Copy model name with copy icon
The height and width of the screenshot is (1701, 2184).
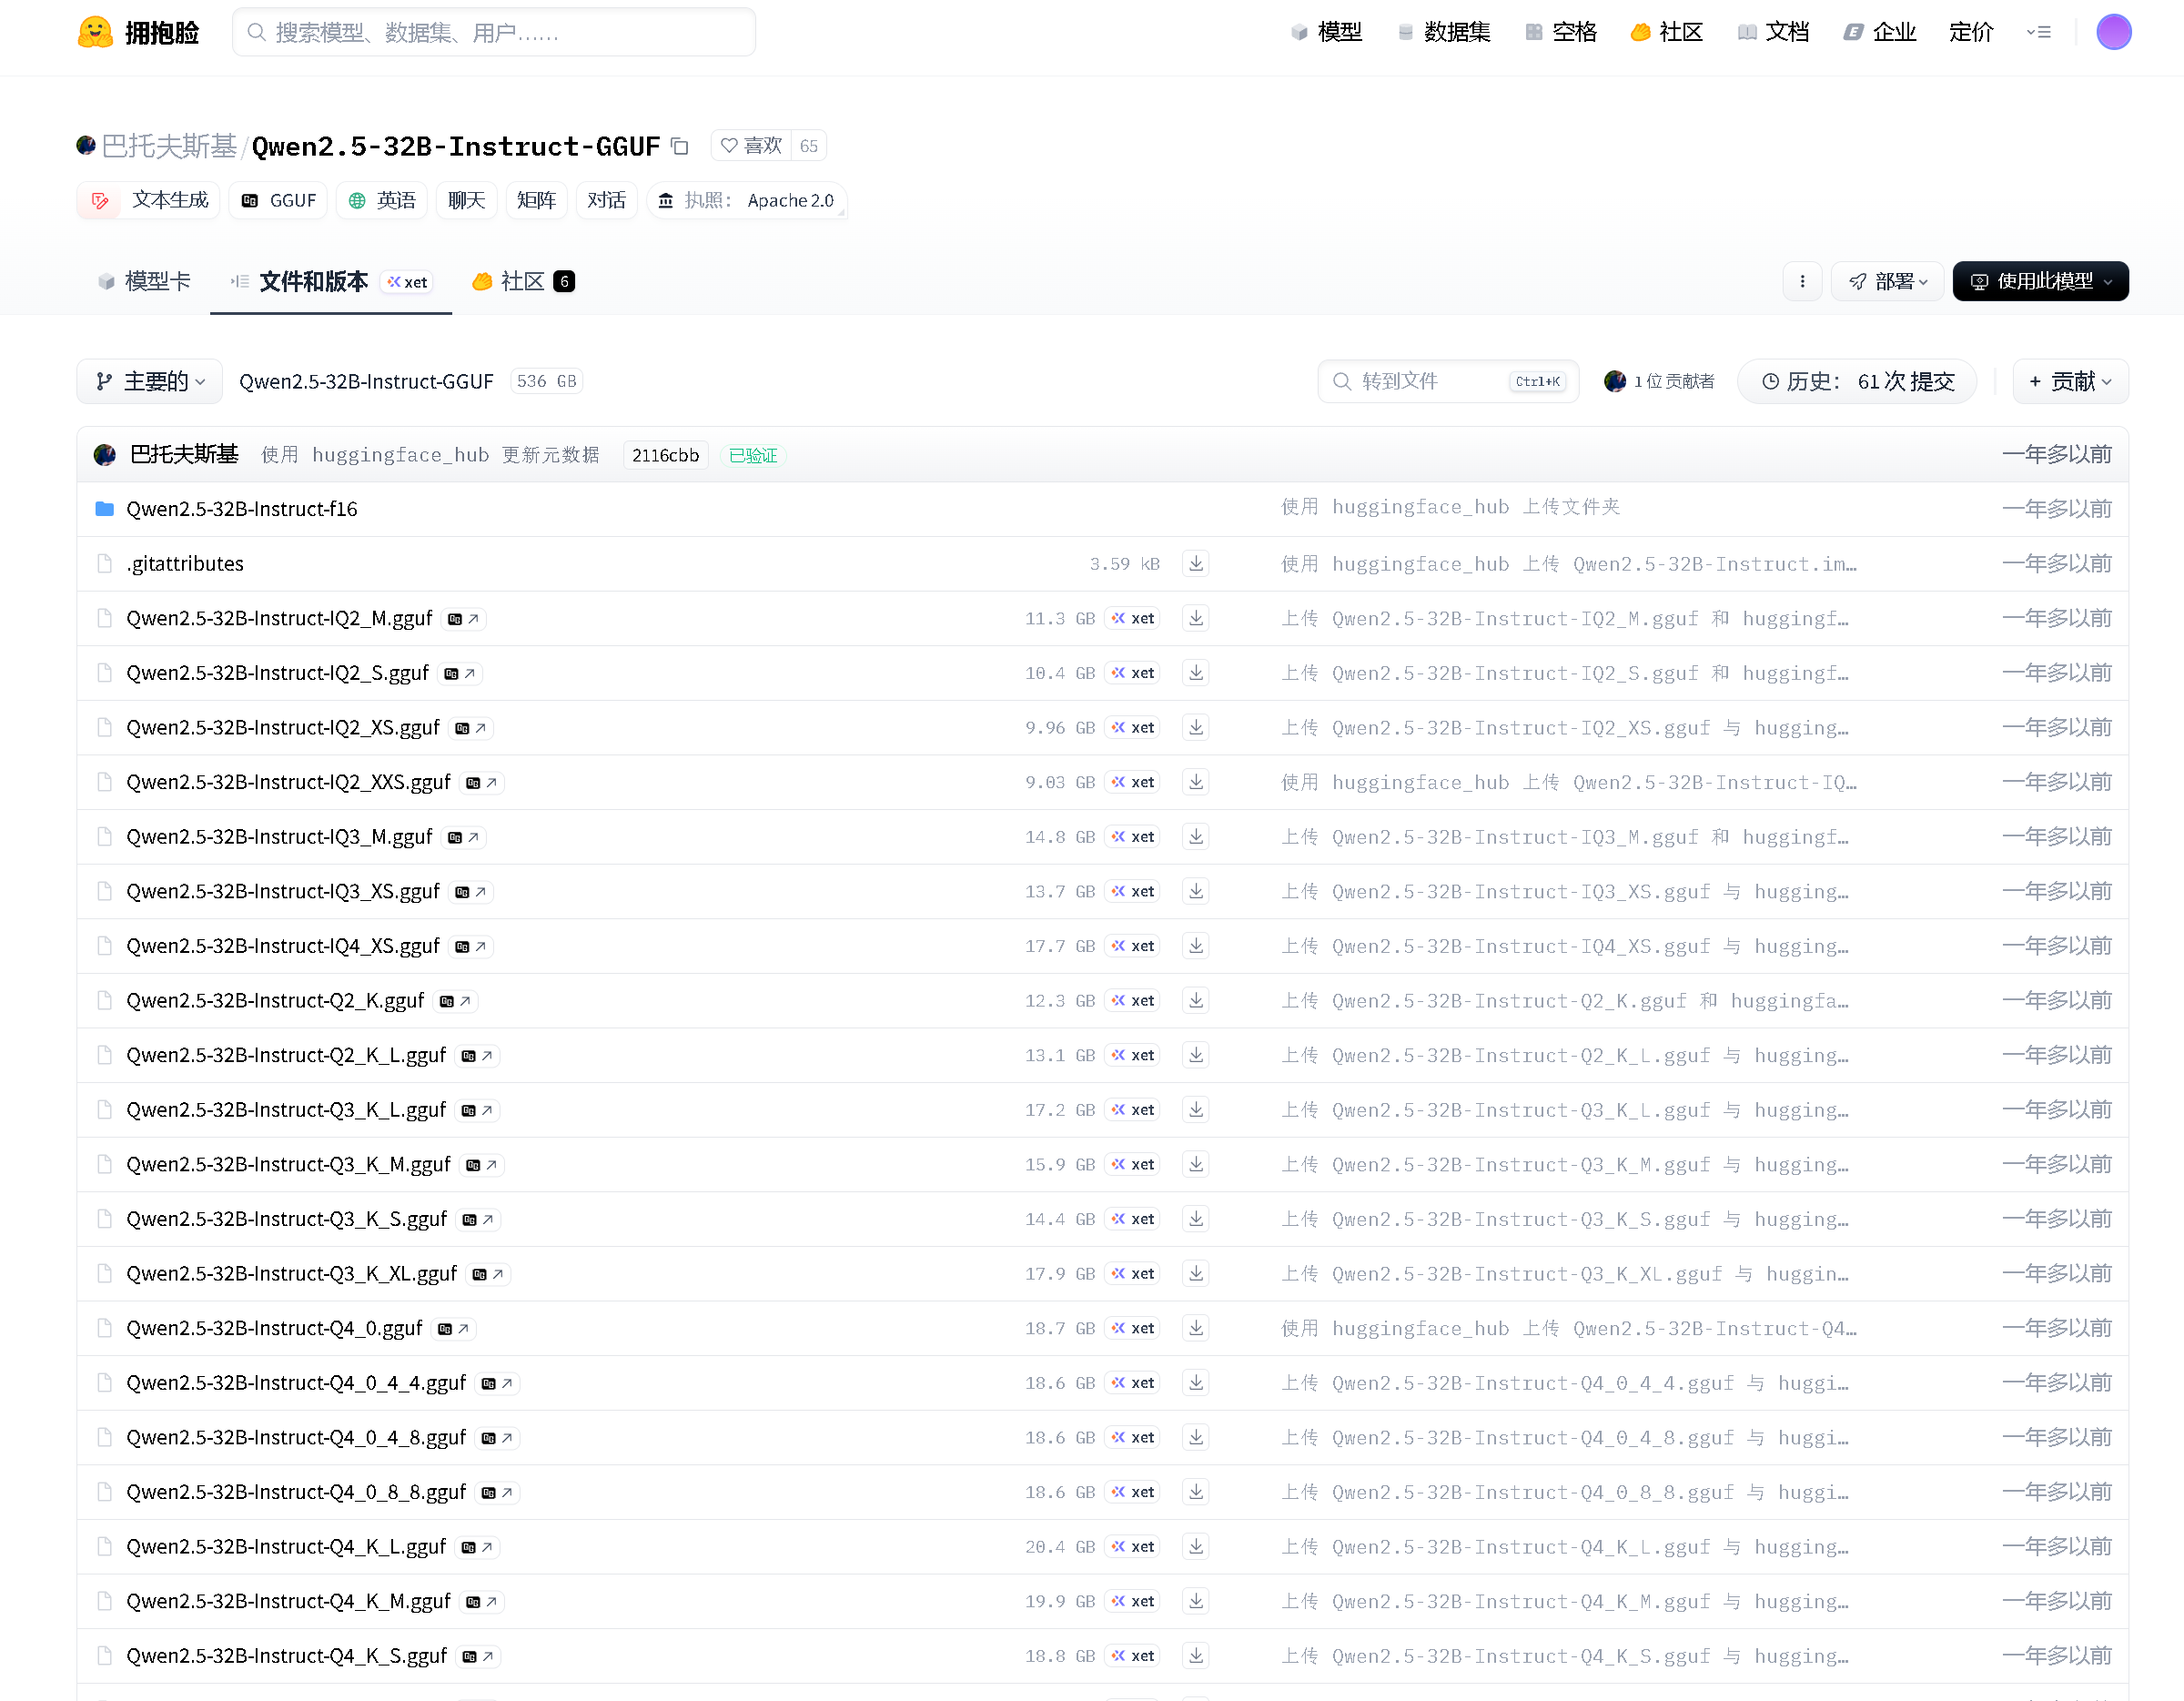[680, 147]
